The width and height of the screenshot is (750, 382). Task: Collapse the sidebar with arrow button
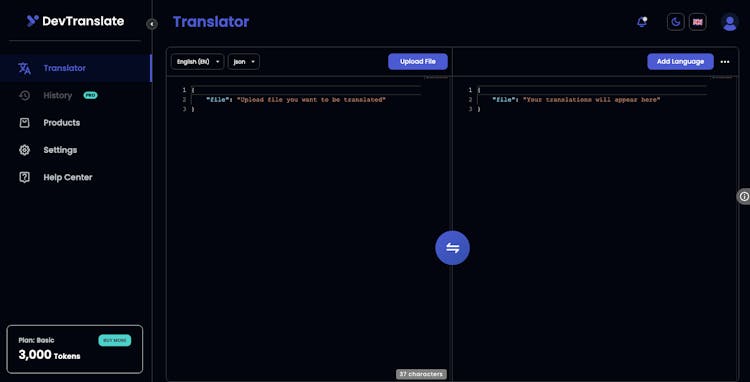pyautogui.click(x=152, y=24)
